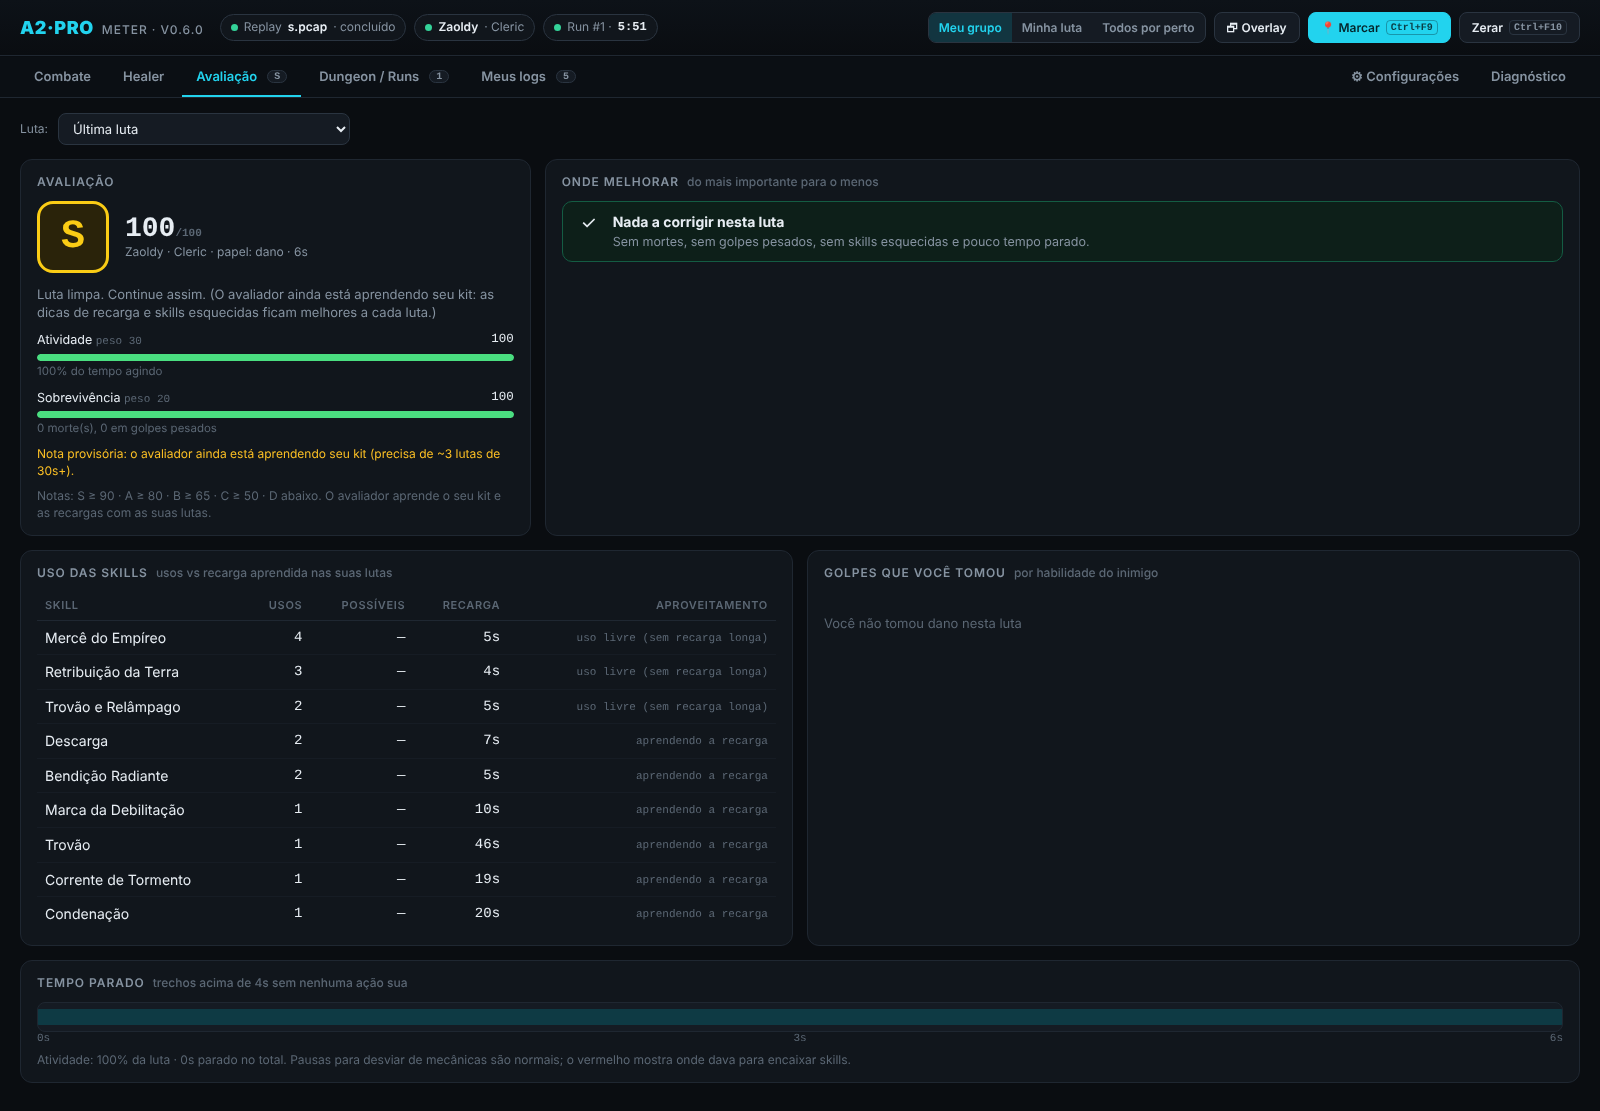This screenshot has height=1111, width=1600.
Task: Select the Corrente de Tormento row
Action: [406, 879]
